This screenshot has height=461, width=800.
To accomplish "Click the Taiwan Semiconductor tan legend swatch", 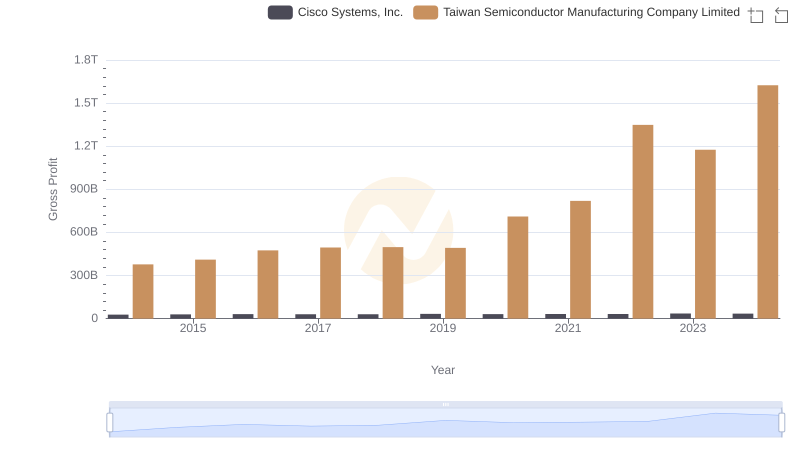I will [426, 12].
